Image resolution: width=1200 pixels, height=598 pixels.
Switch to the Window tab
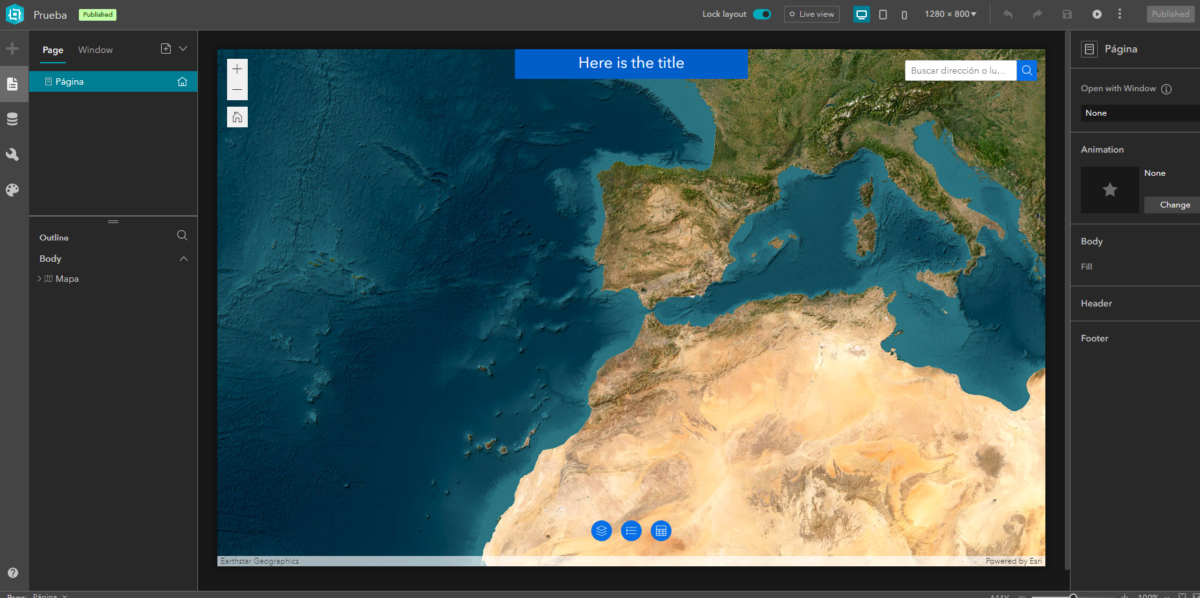[x=95, y=49]
